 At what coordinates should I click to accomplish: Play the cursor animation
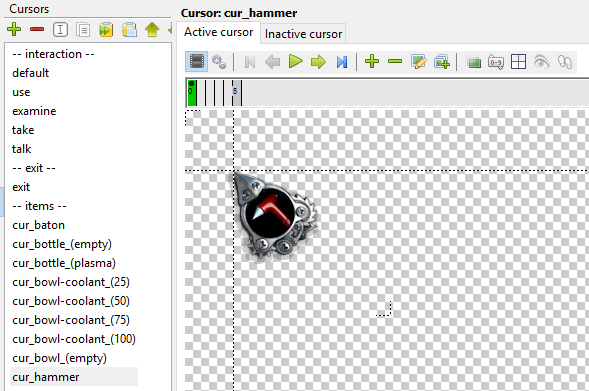click(296, 61)
